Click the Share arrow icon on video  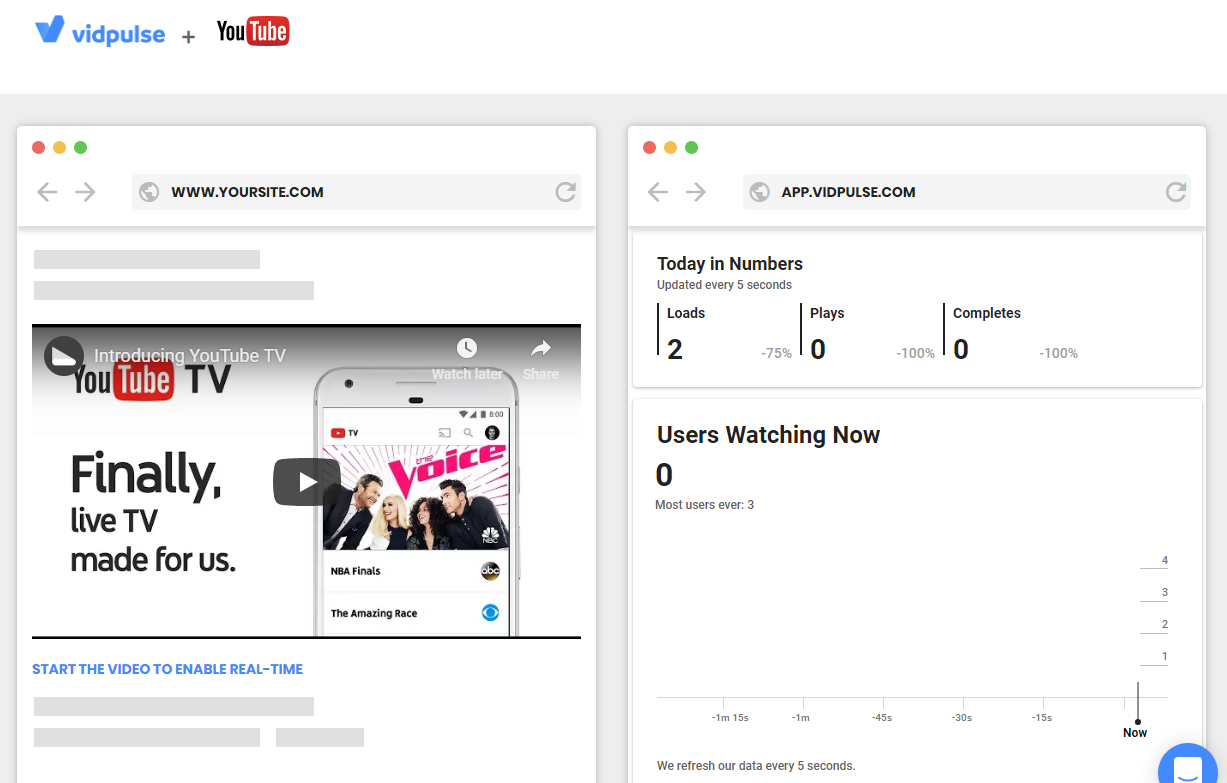(541, 348)
